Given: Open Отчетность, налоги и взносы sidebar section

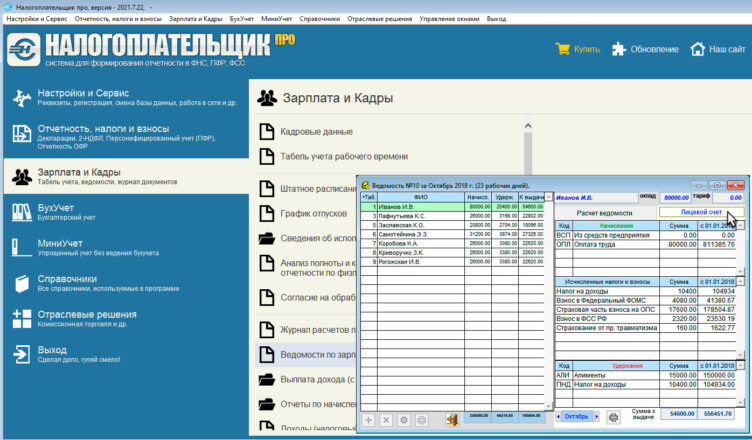Looking at the screenshot, I should click(126, 137).
